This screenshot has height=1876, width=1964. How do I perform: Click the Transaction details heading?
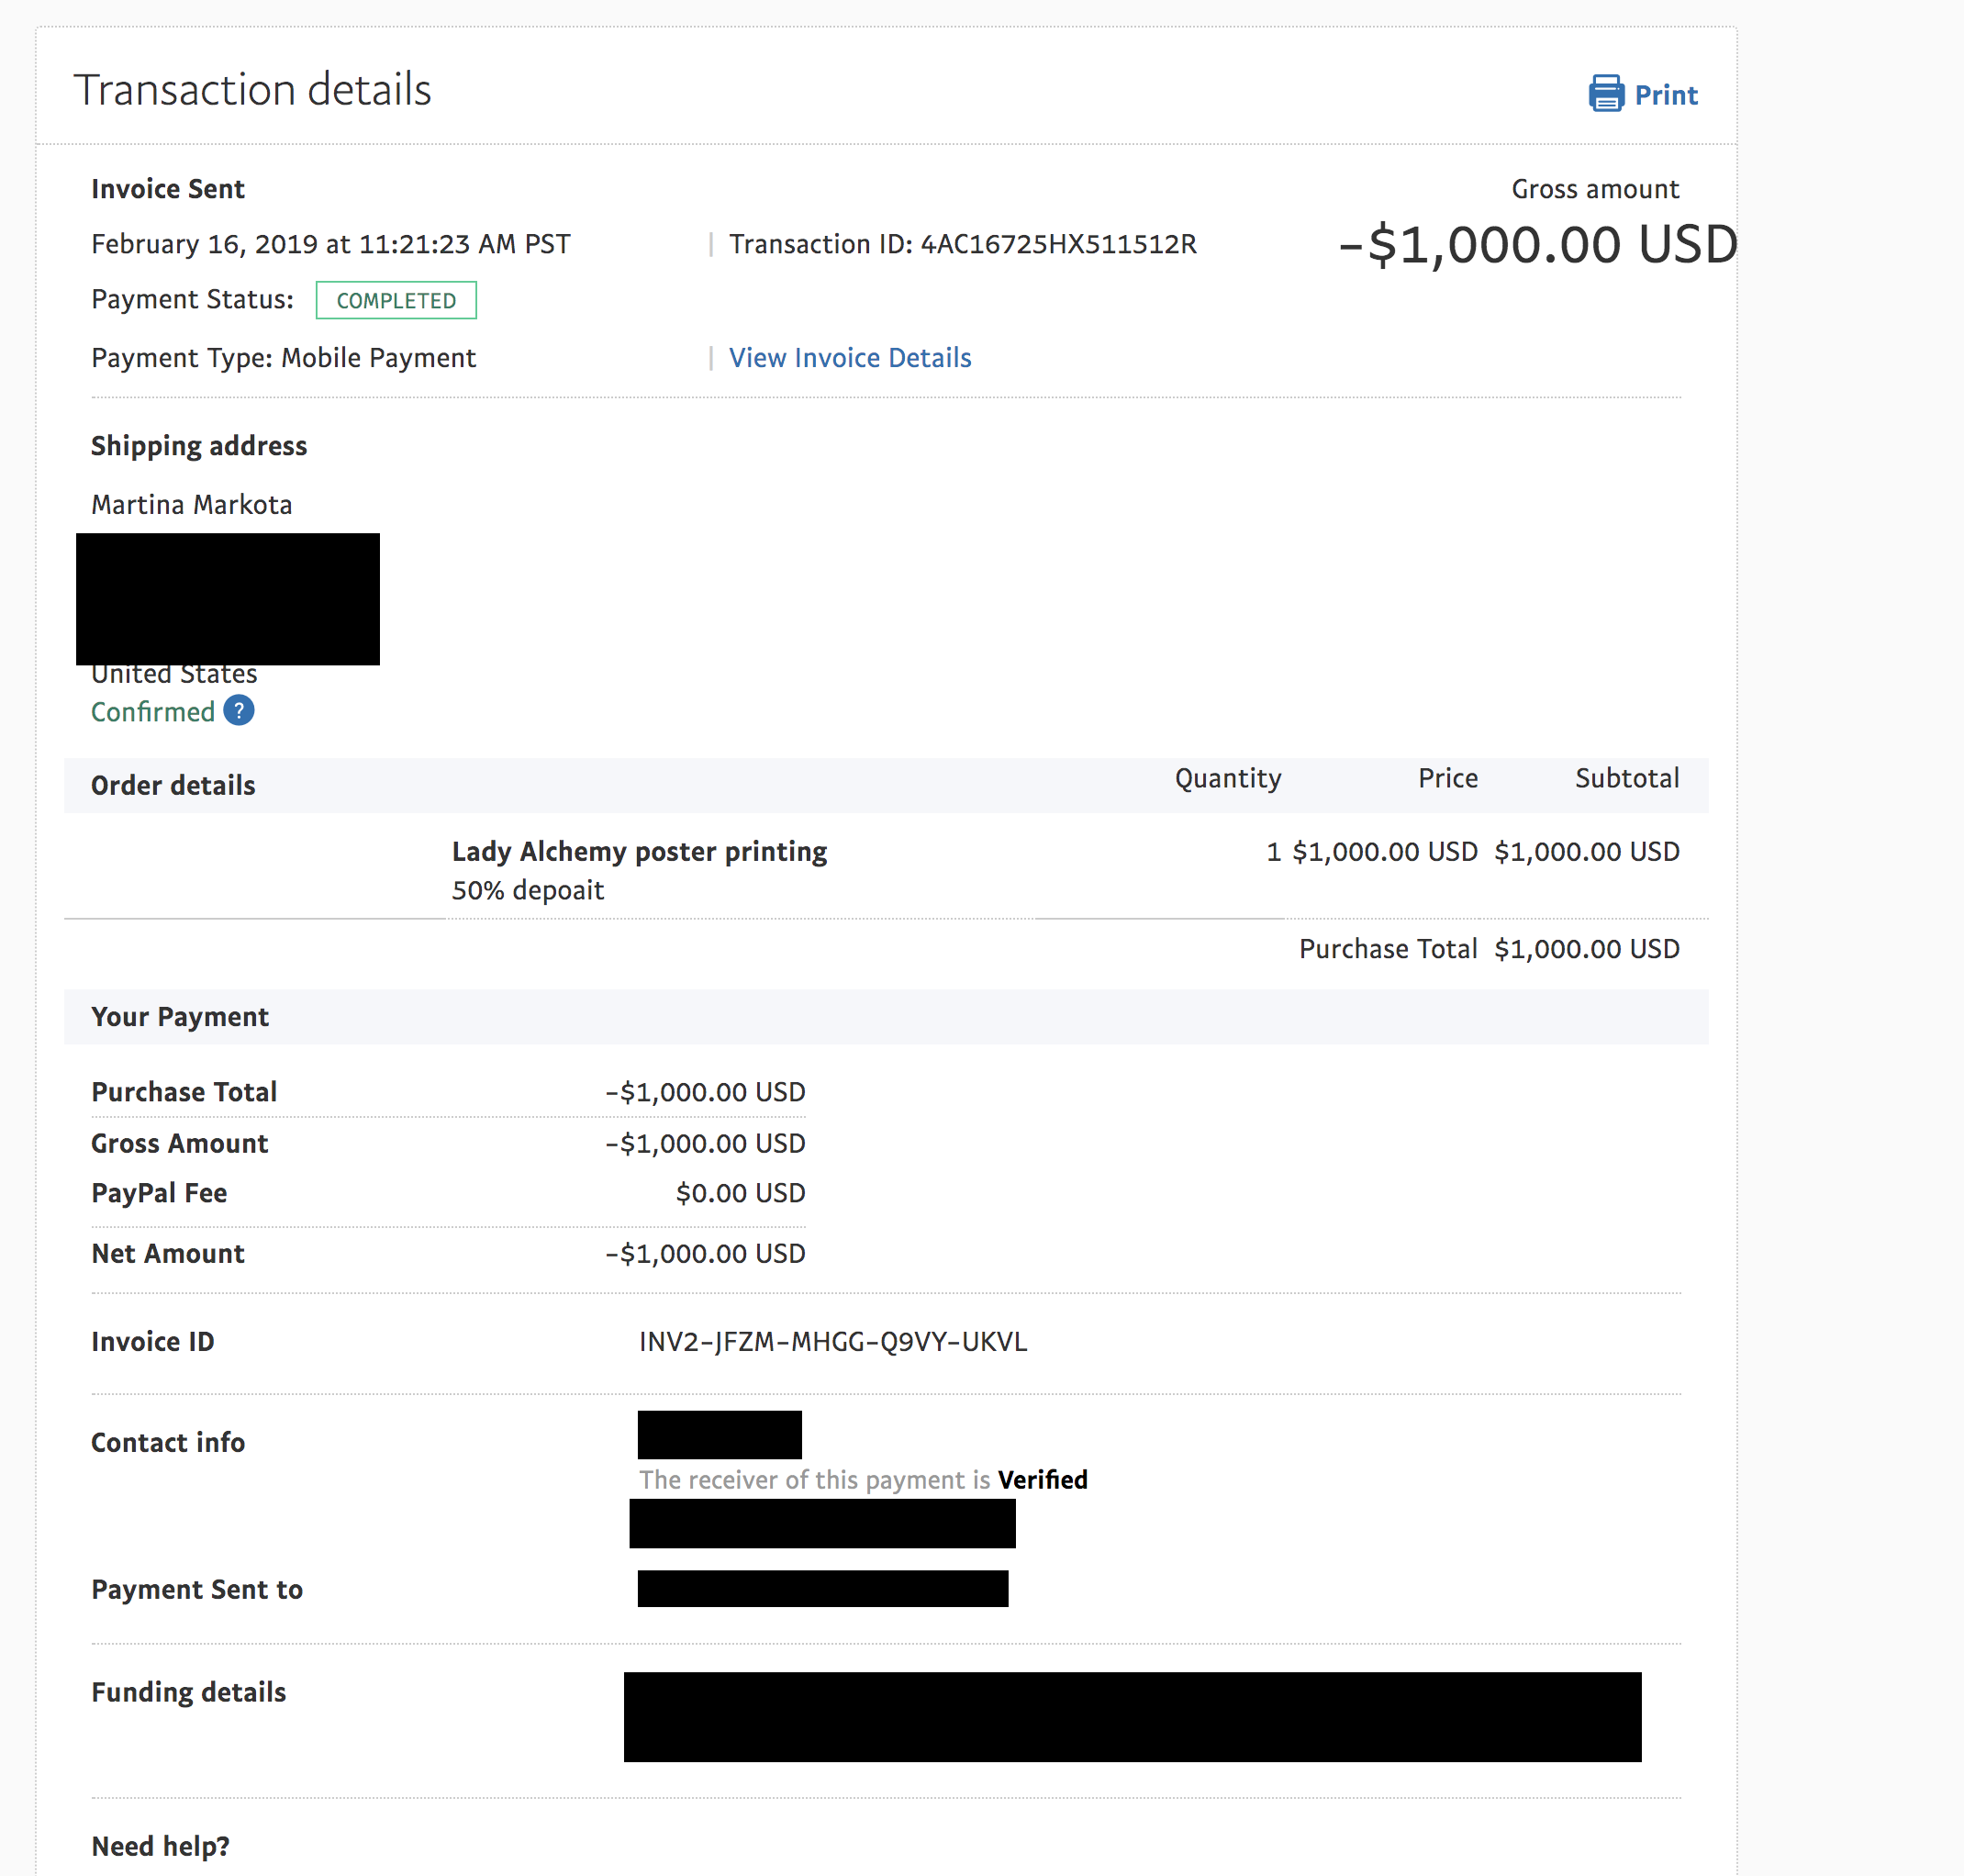pos(253,90)
